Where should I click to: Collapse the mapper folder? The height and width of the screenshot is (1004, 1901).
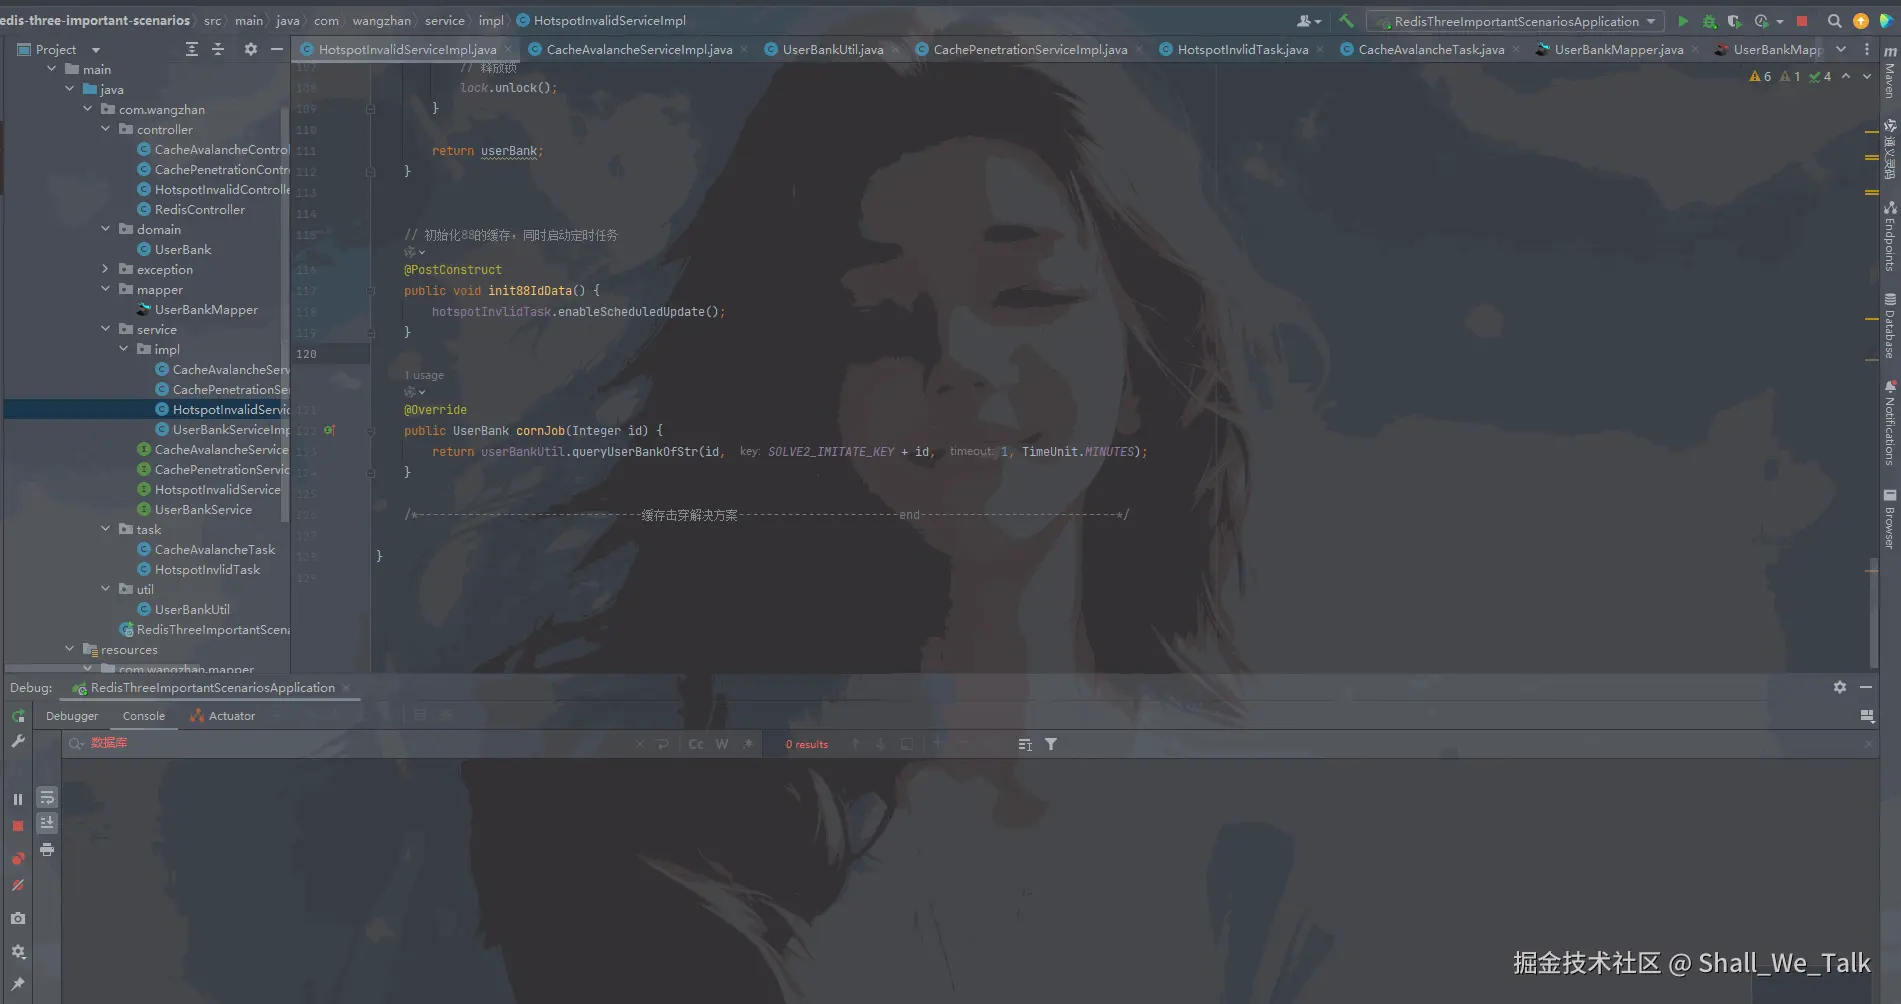click(105, 289)
